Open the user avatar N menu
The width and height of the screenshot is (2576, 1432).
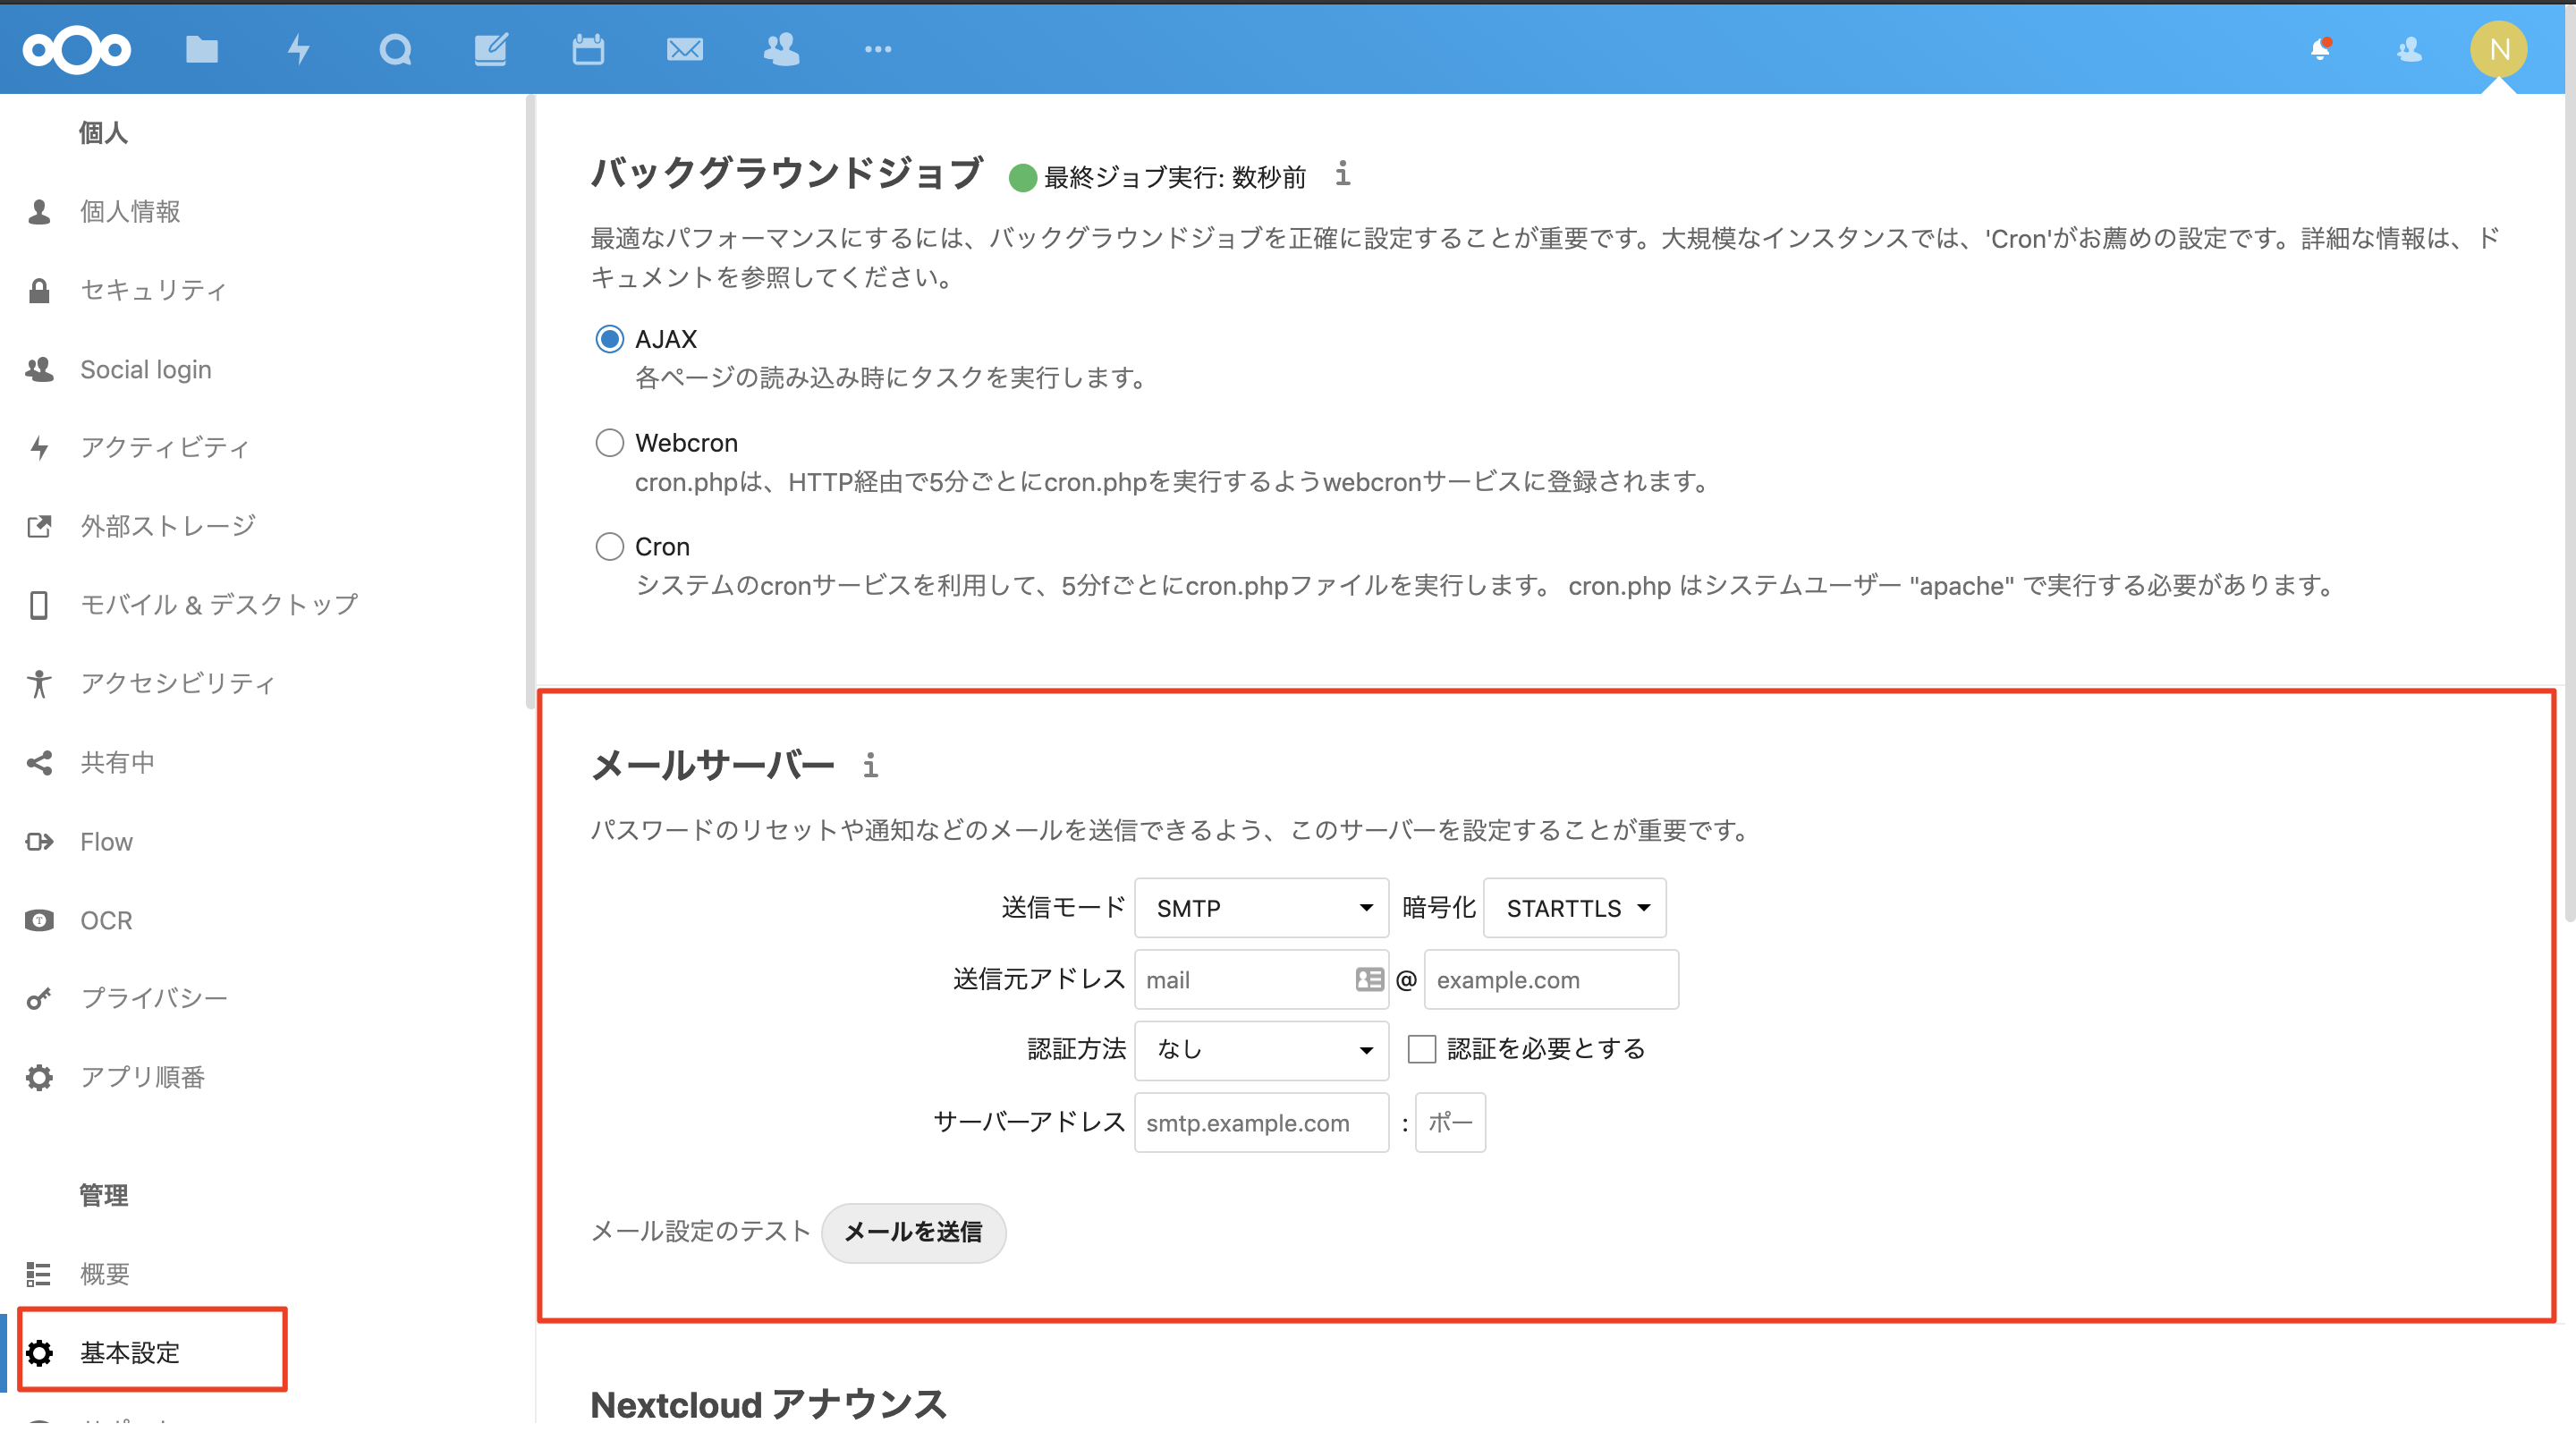coord(2498,49)
